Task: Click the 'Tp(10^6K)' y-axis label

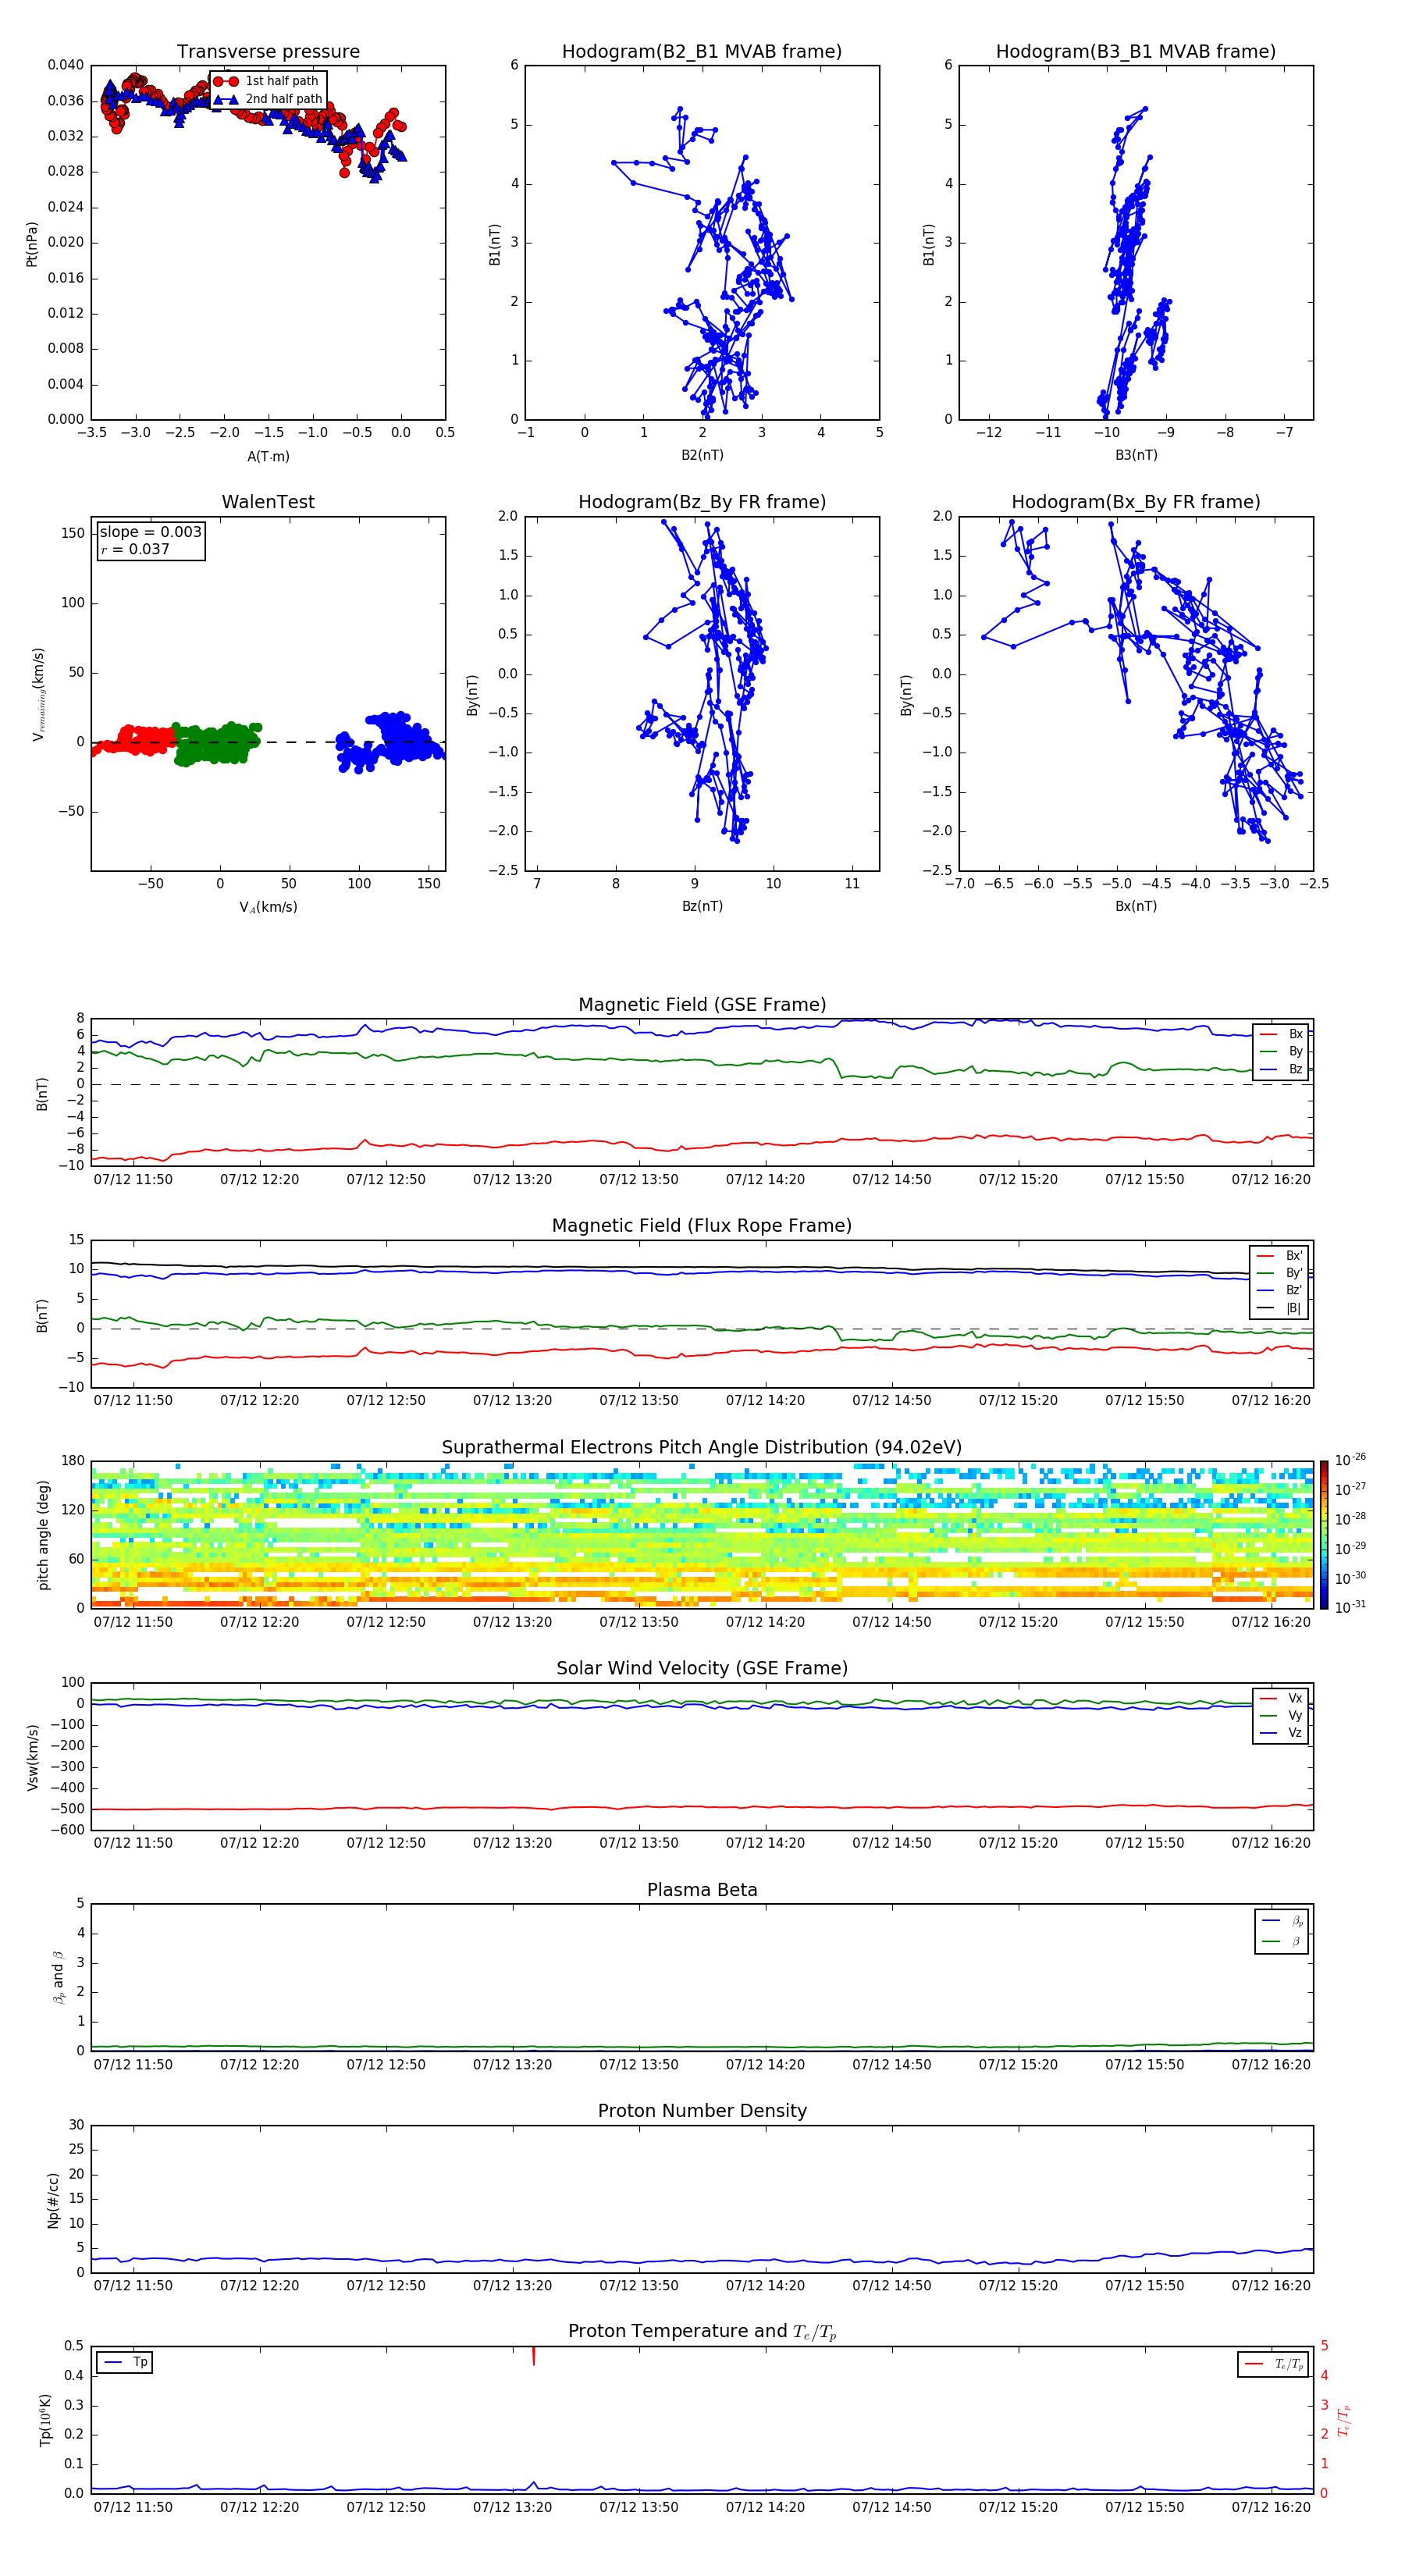Action: [45, 2420]
